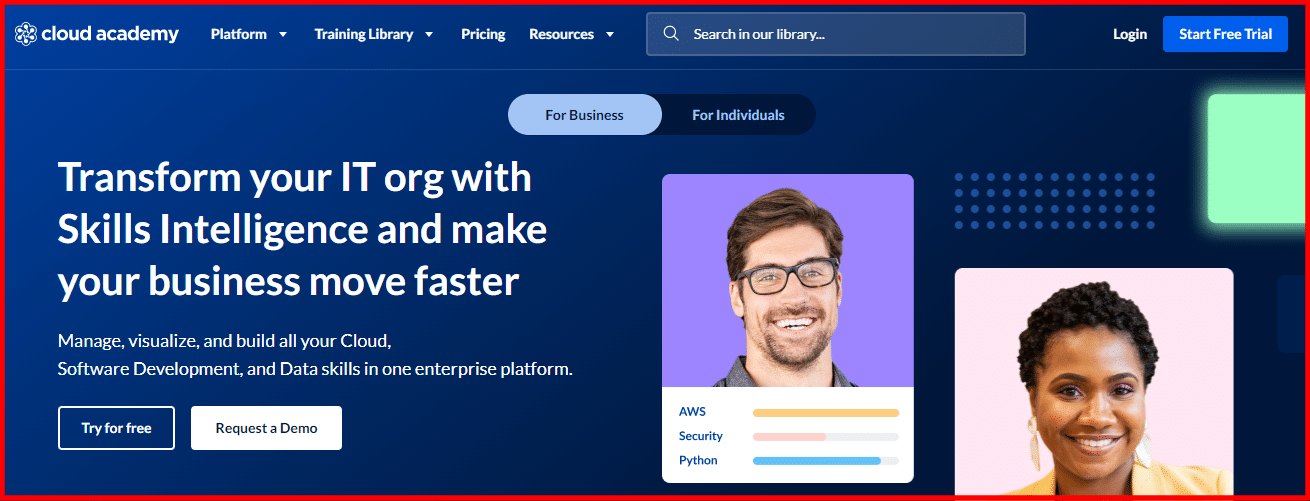Click the Security skill progress bar
The image size is (1310, 501).
pos(826,437)
